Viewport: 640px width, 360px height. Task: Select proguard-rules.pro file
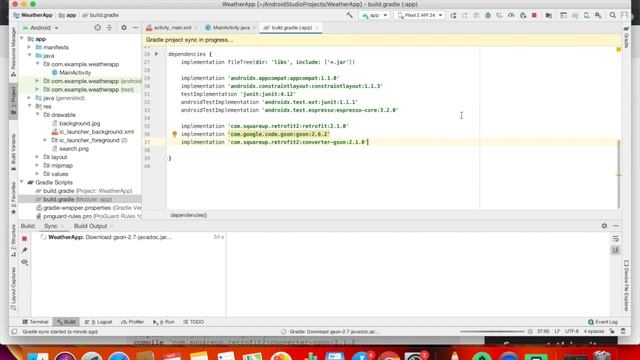click(89, 216)
